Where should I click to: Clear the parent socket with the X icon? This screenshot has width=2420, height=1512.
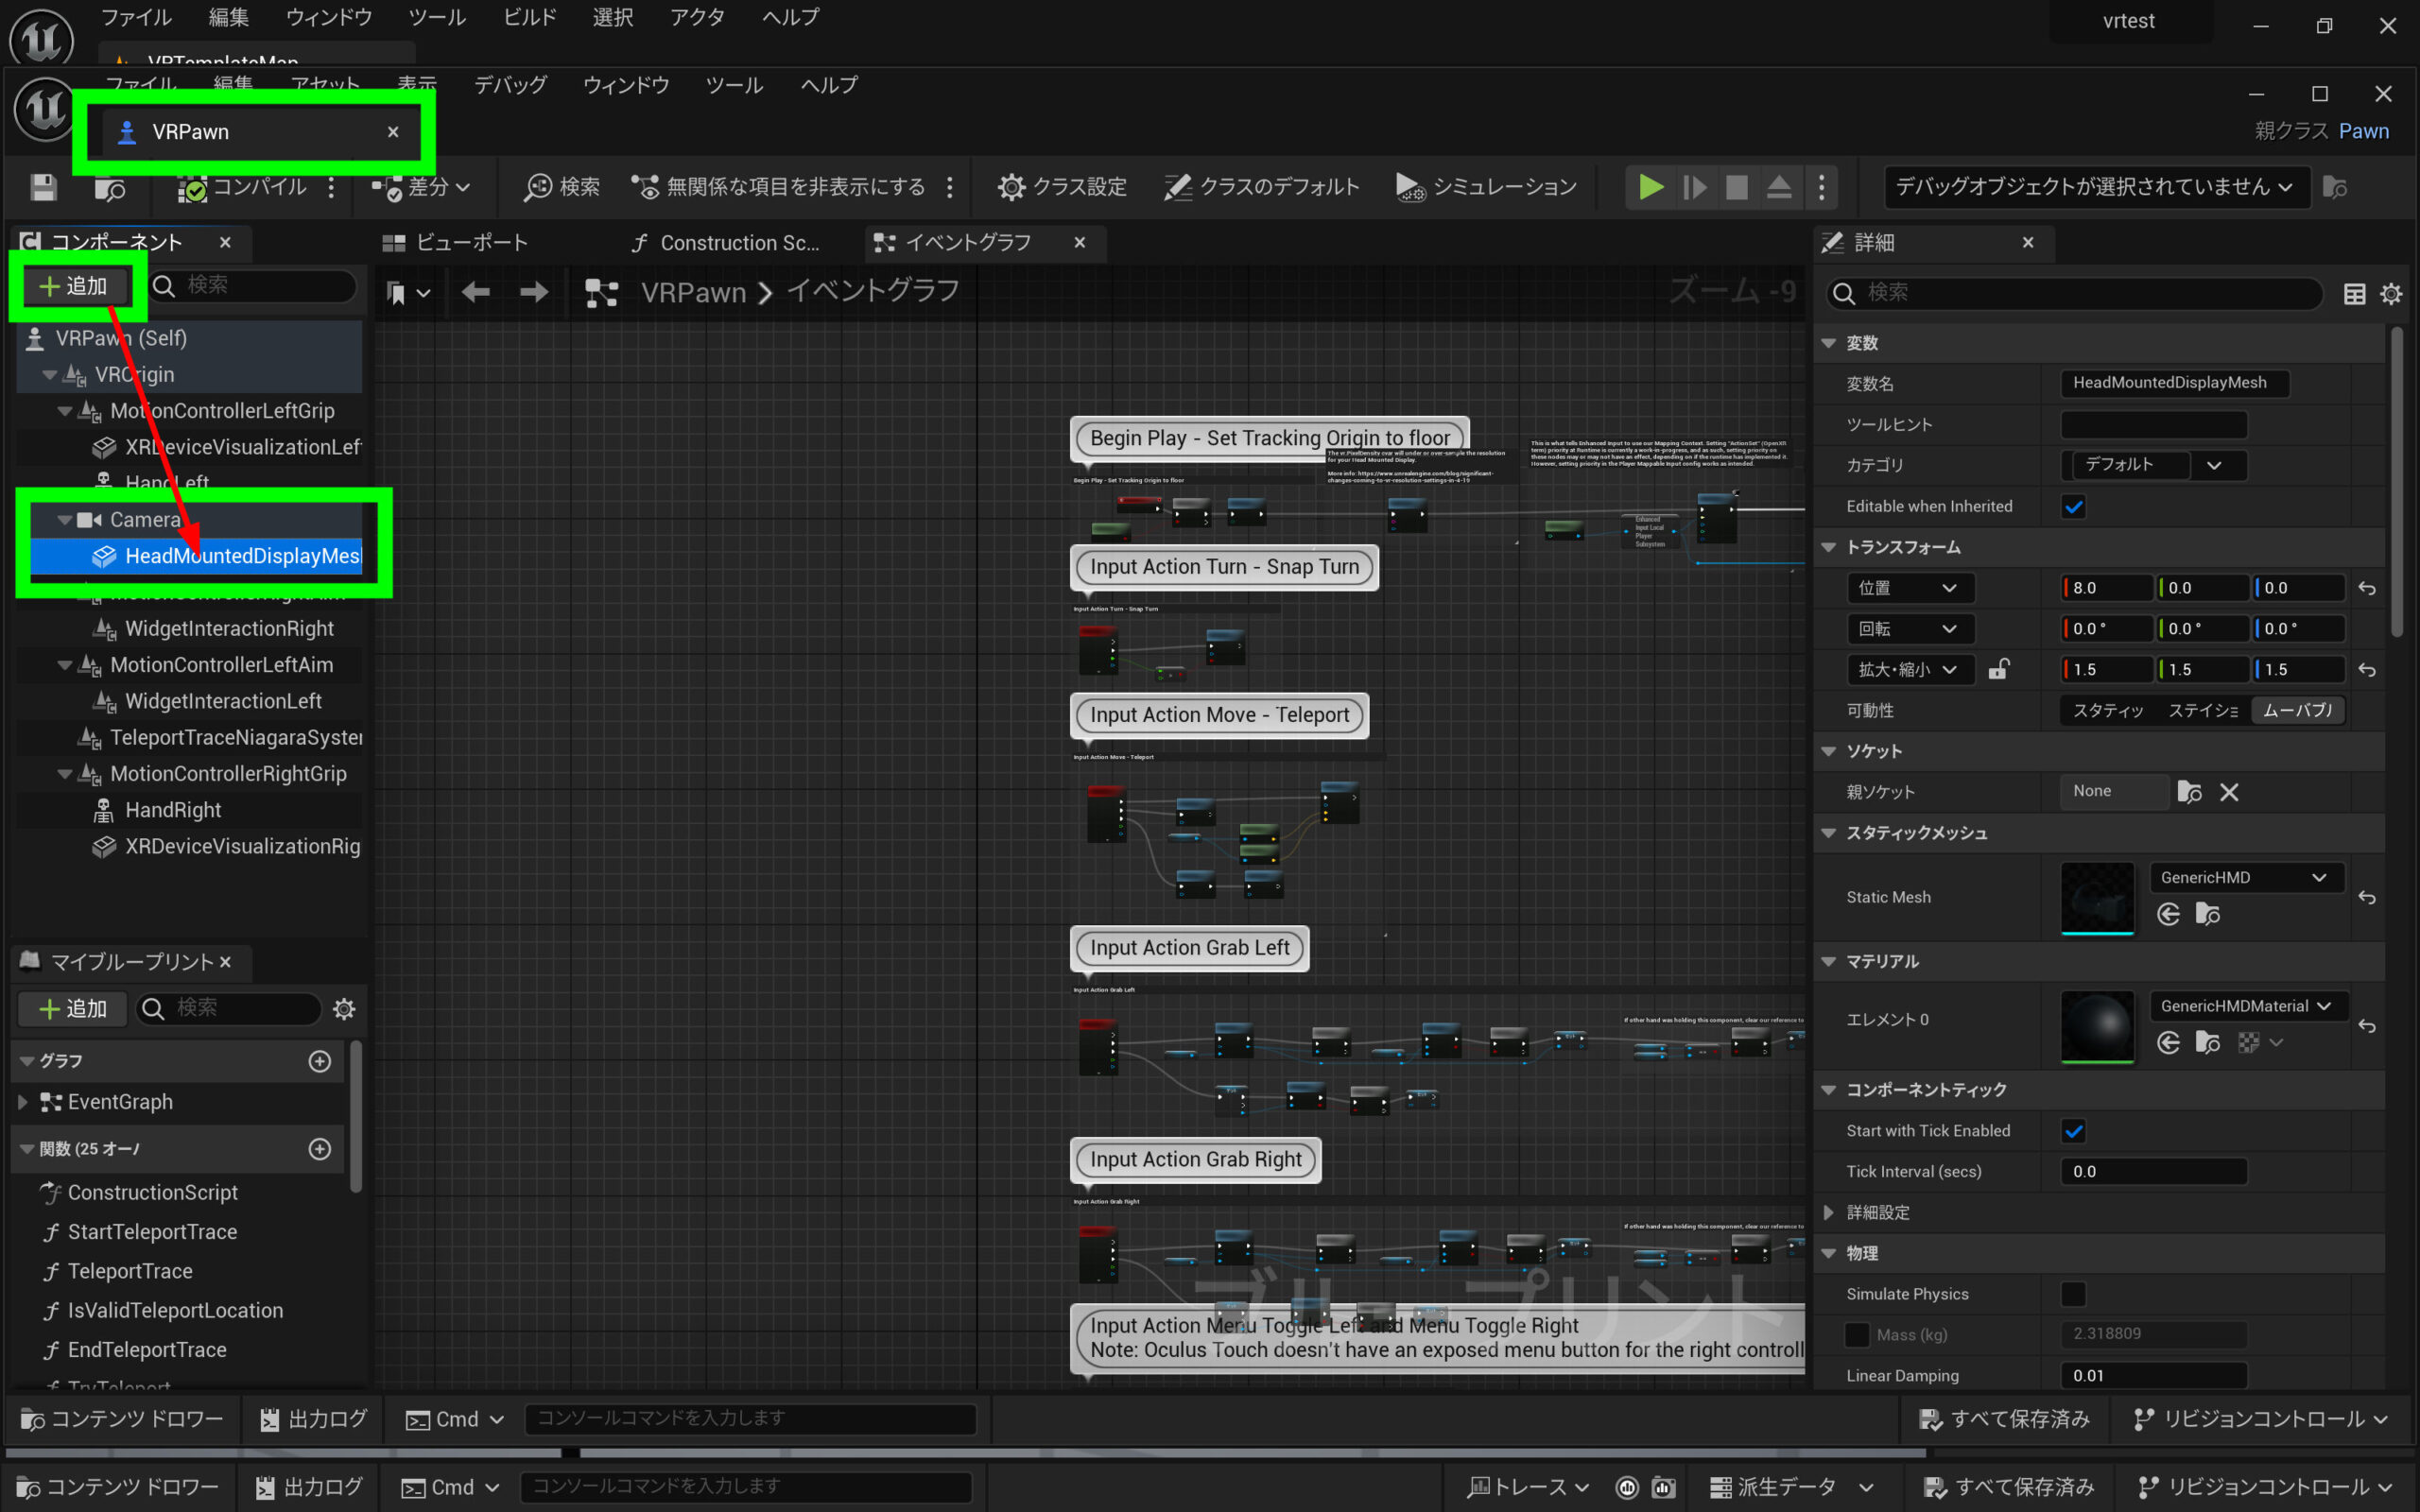pyautogui.click(x=2229, y=792)
